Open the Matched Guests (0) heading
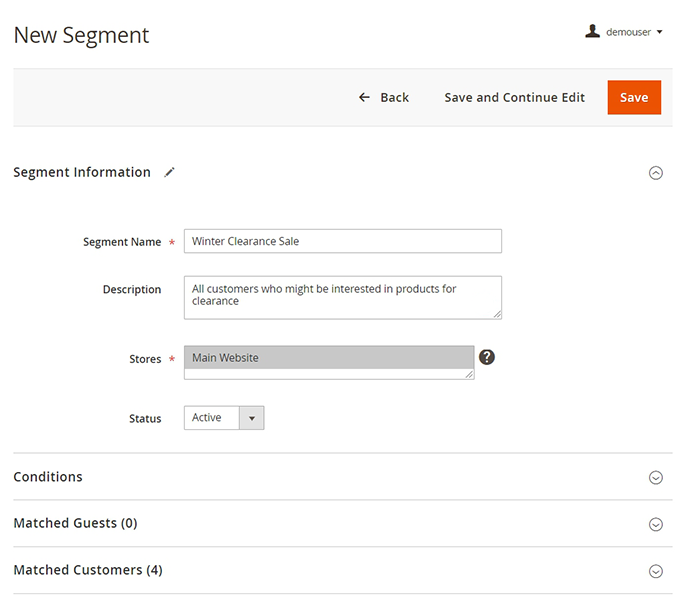 click(75, 523)
